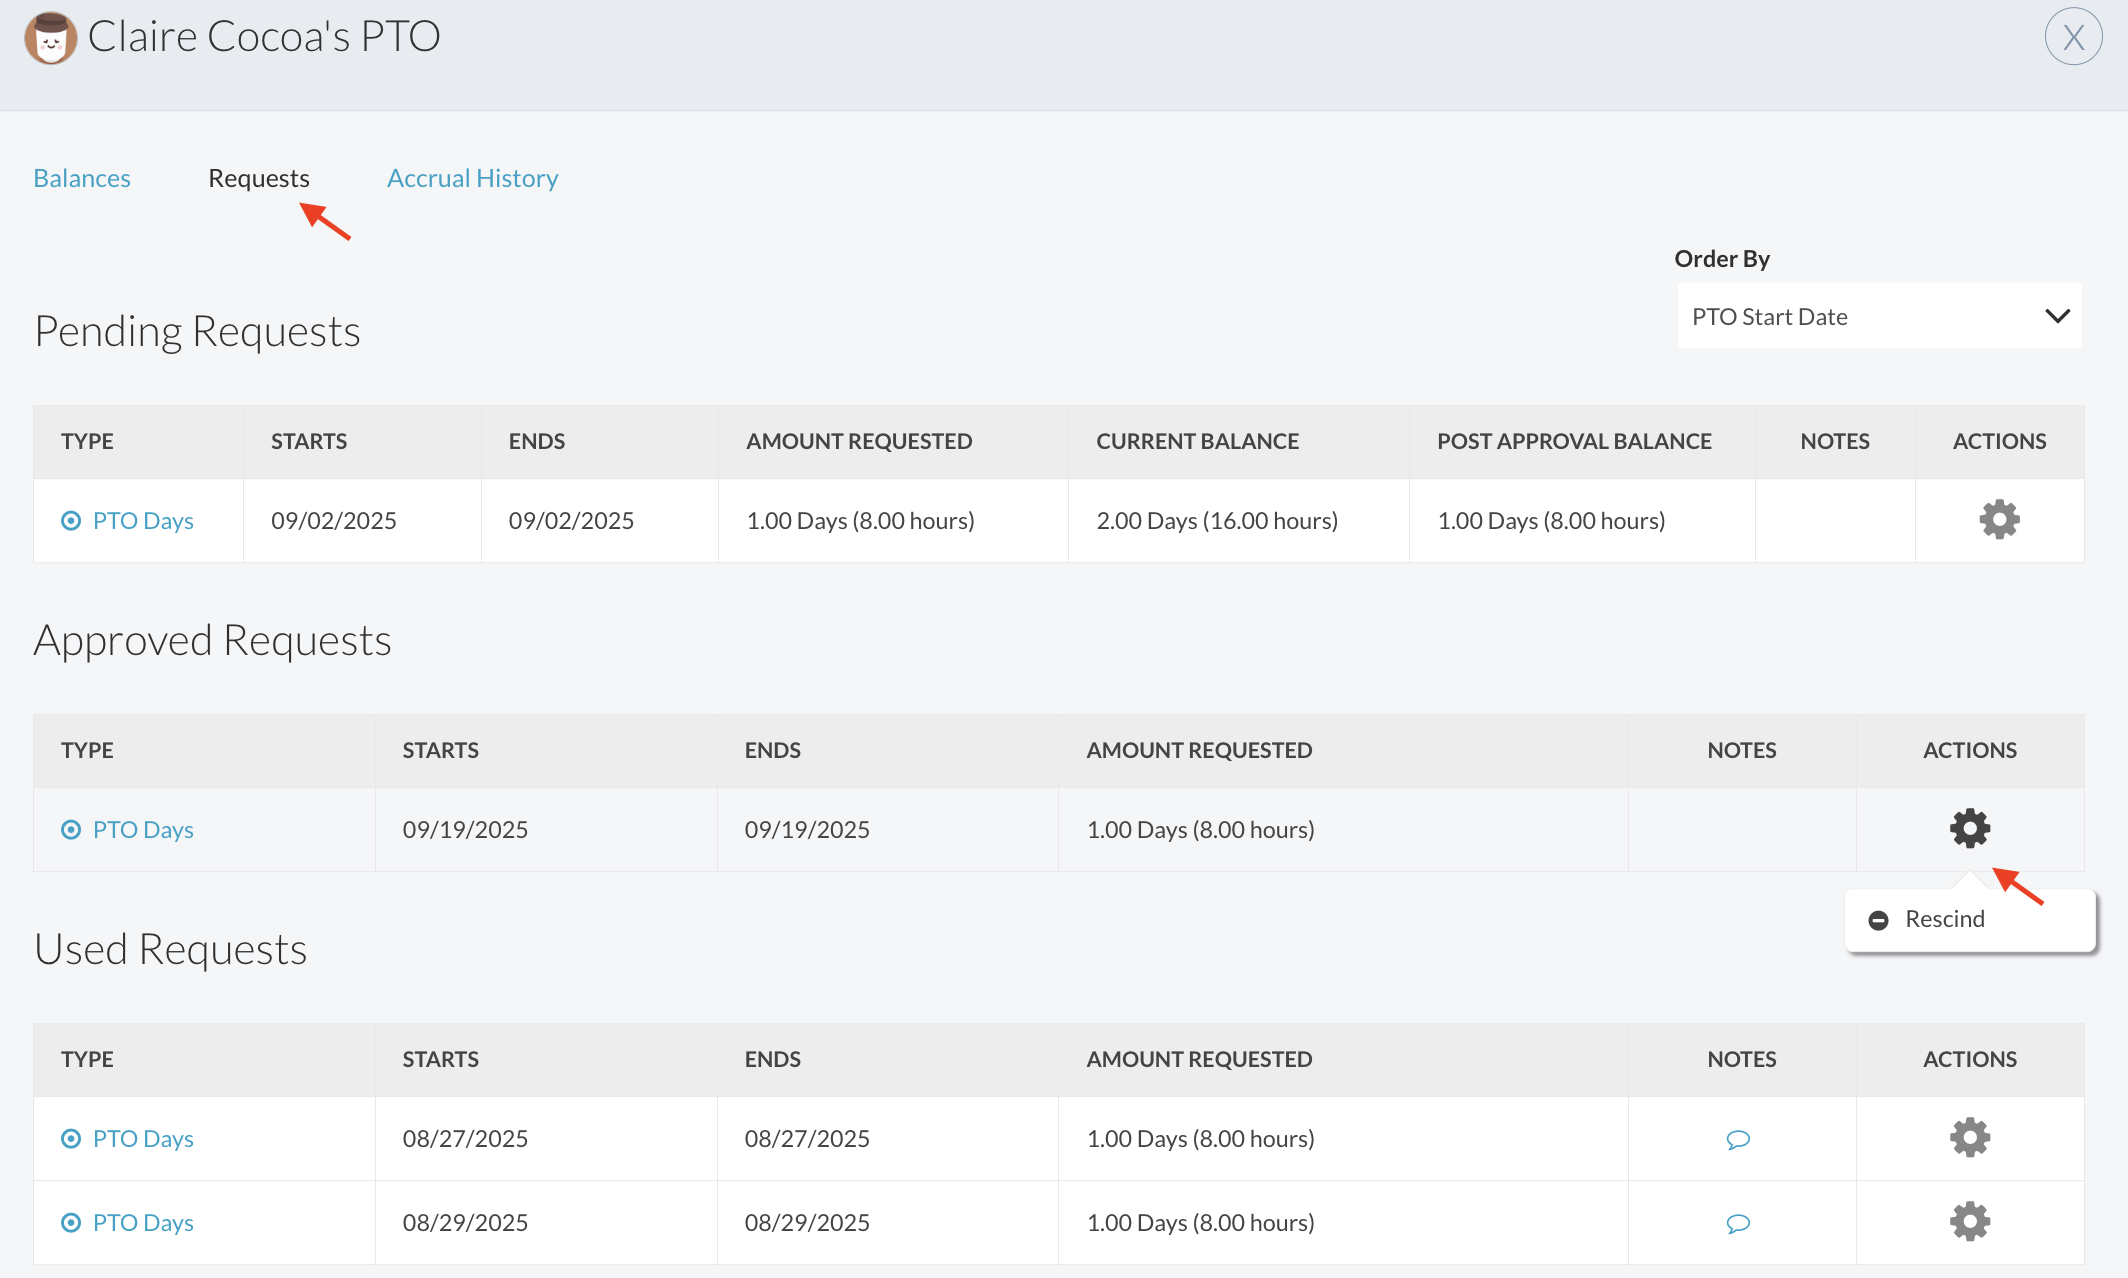View note bubble for 08/29/2025 request
The image size is (2128, 1278).
coord(1738,1223)
